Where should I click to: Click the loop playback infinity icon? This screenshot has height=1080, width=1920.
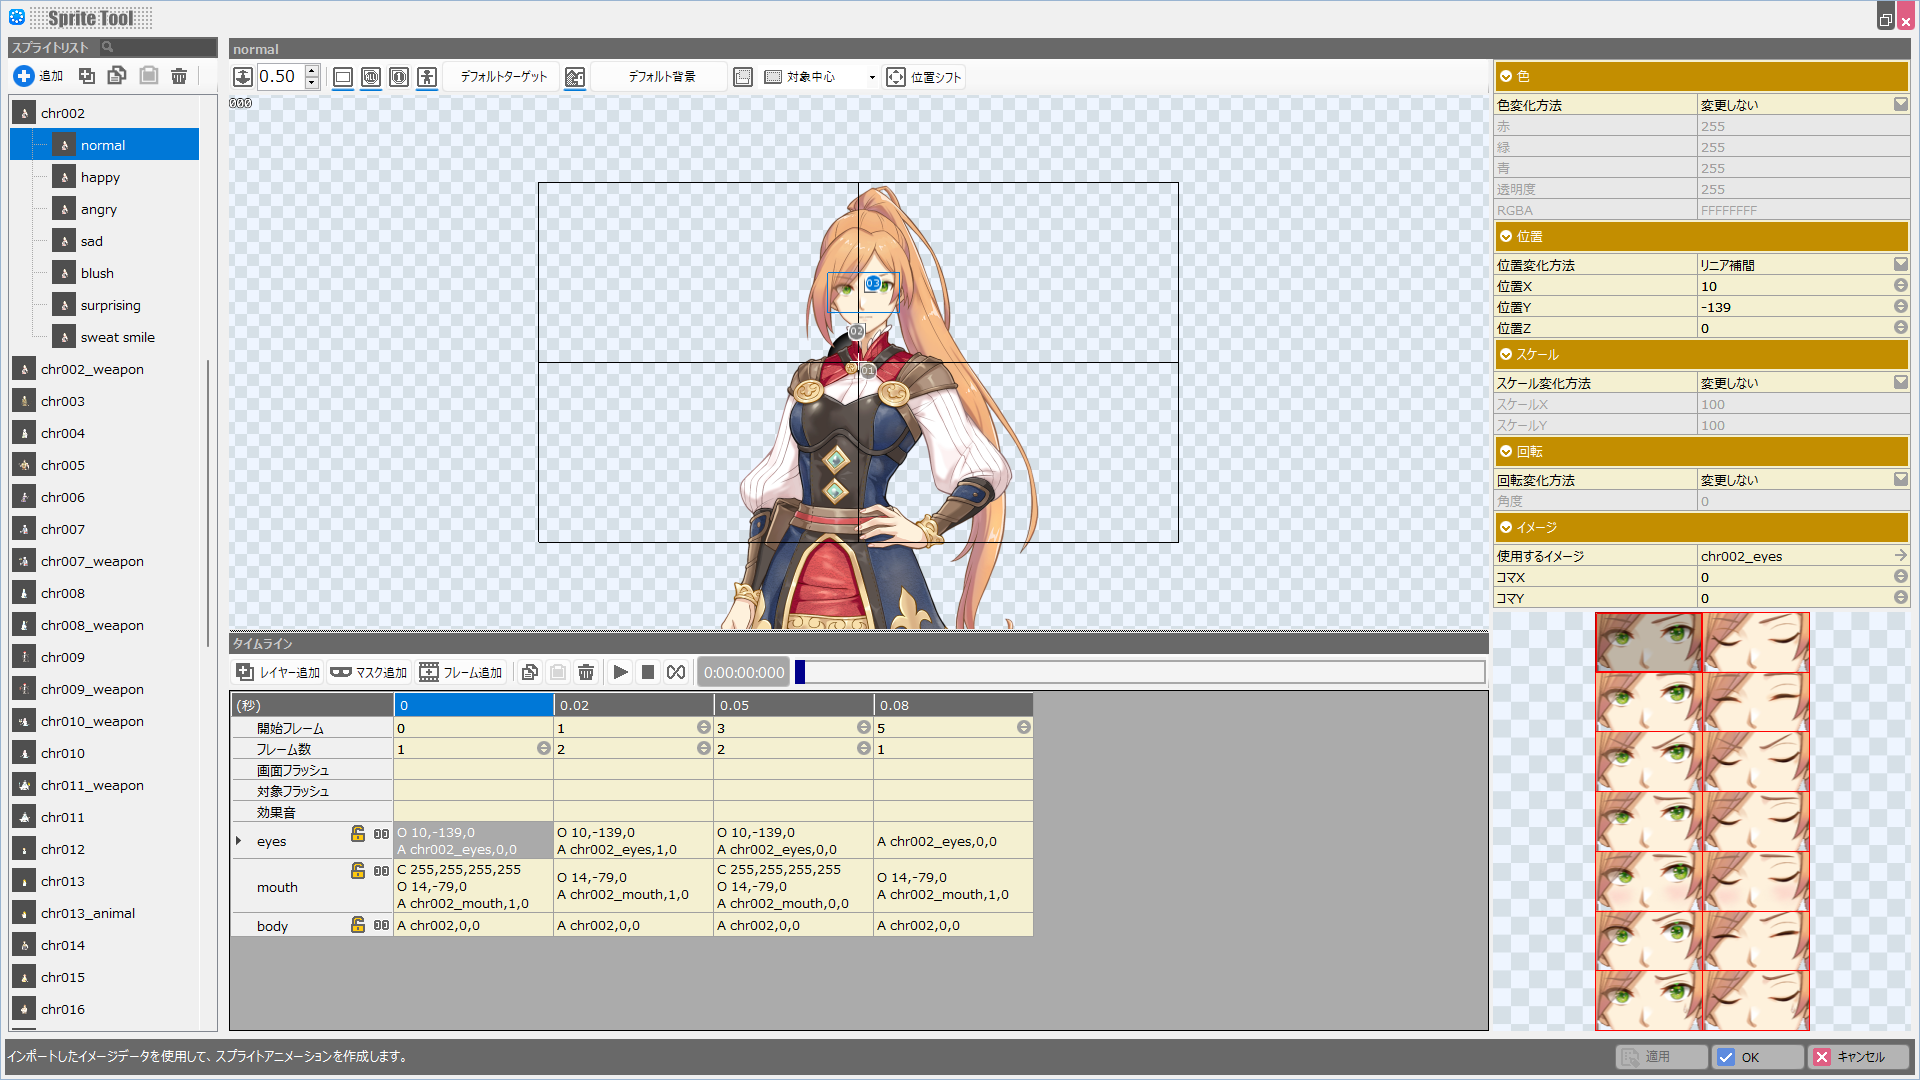[676, 672]
